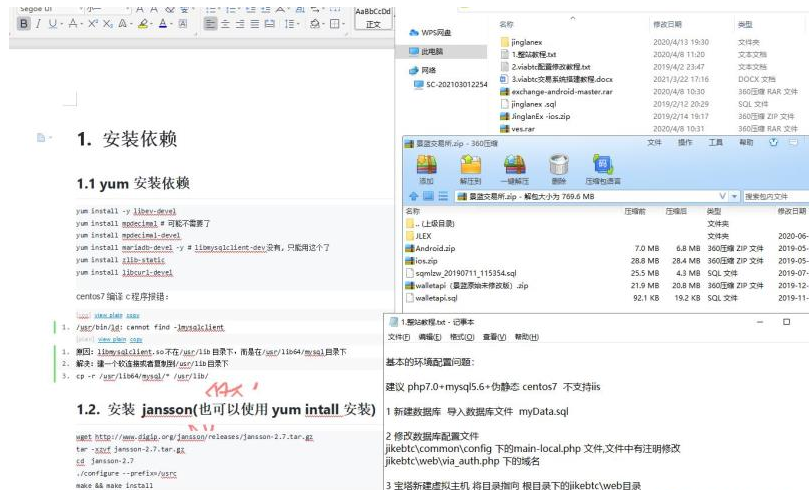
Task: Click the 一键解压 (One-click extract) icon
Action: tap(515, 167)
